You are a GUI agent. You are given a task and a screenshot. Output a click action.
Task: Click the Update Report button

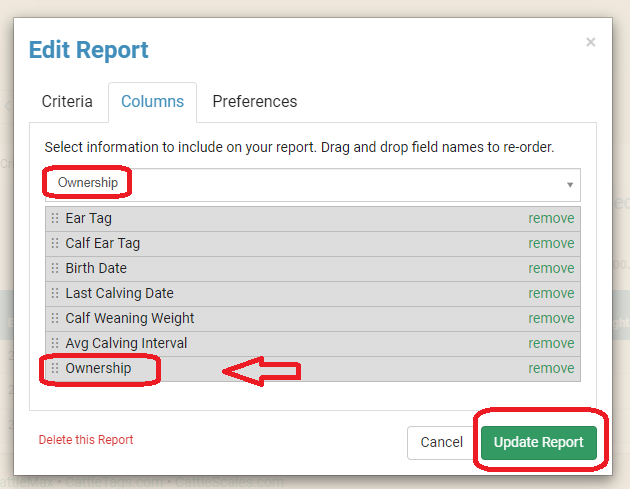[538, 442]
